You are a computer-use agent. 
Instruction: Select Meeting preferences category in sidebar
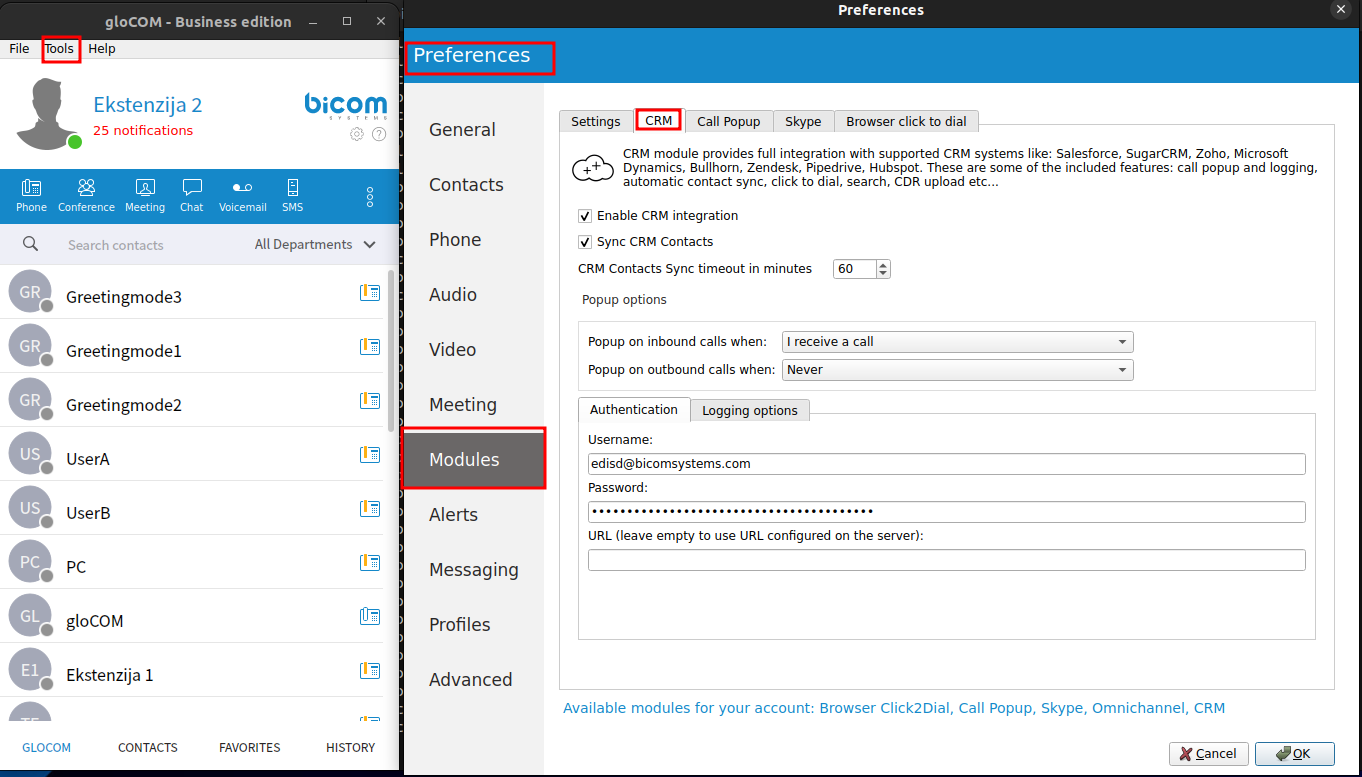point(473,405)
